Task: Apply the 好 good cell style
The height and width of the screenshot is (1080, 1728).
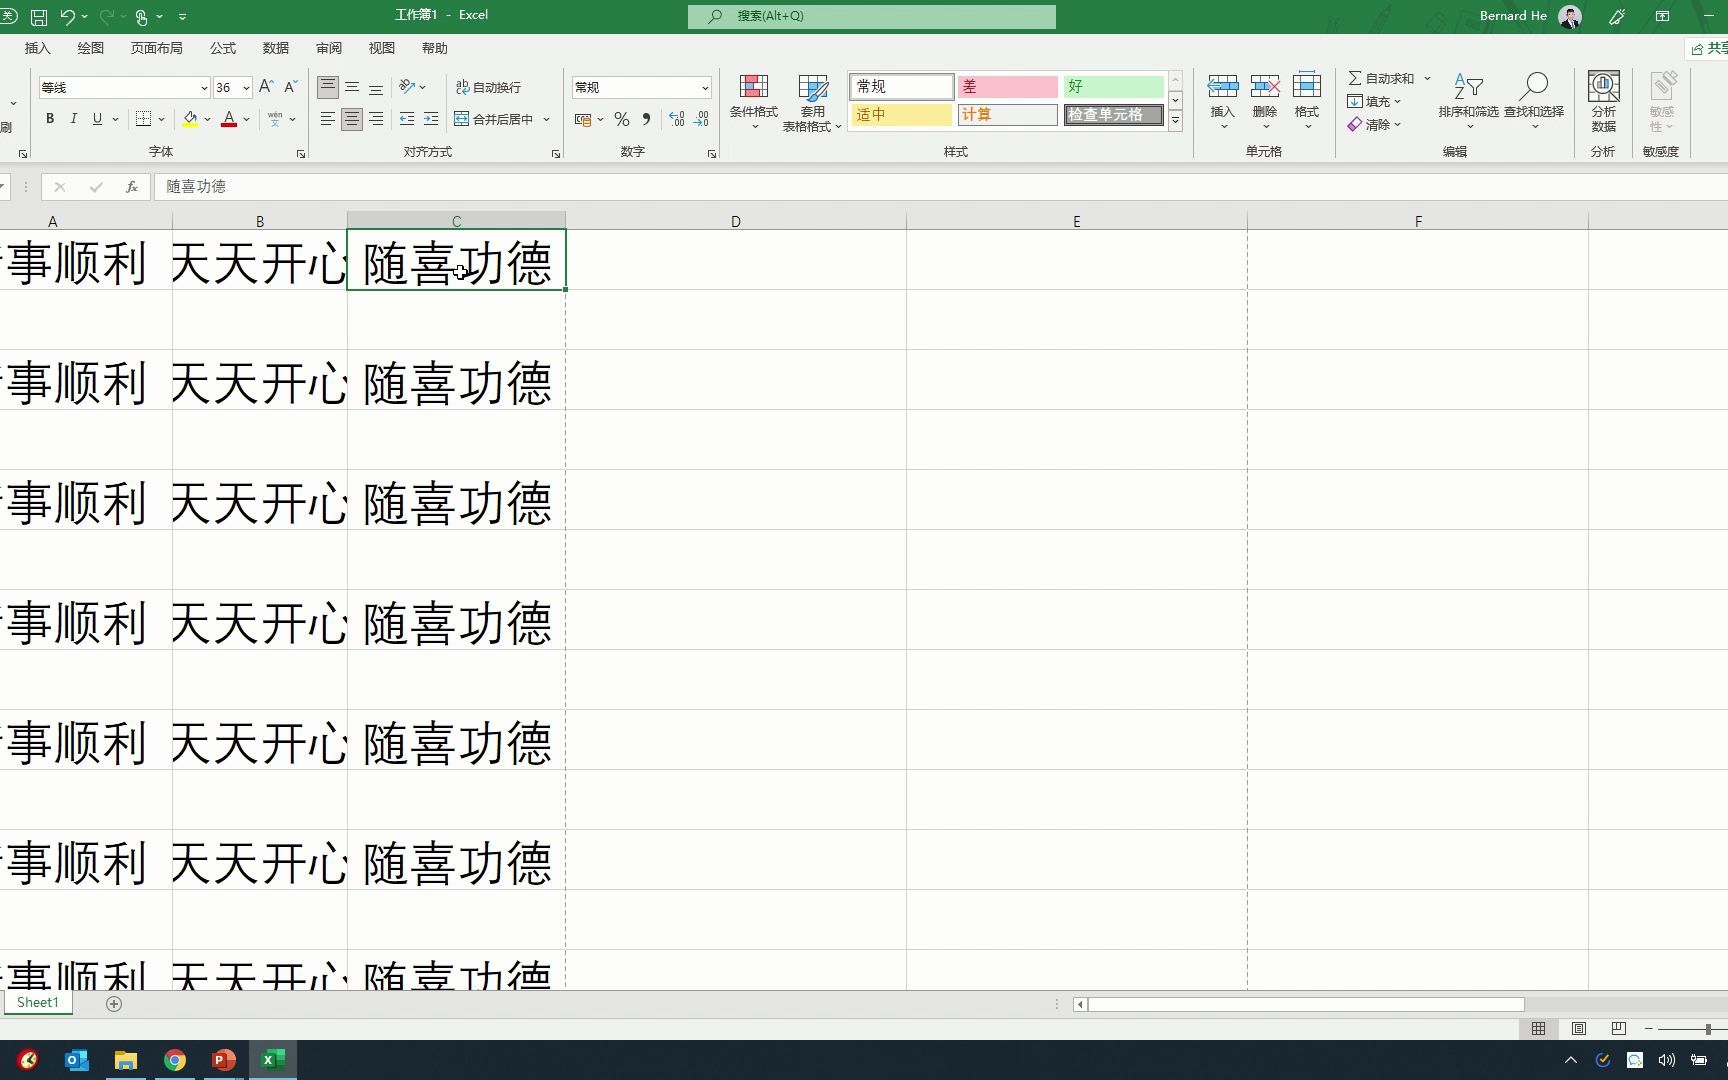Action: pyautogui.click(x=1113, y=87)
